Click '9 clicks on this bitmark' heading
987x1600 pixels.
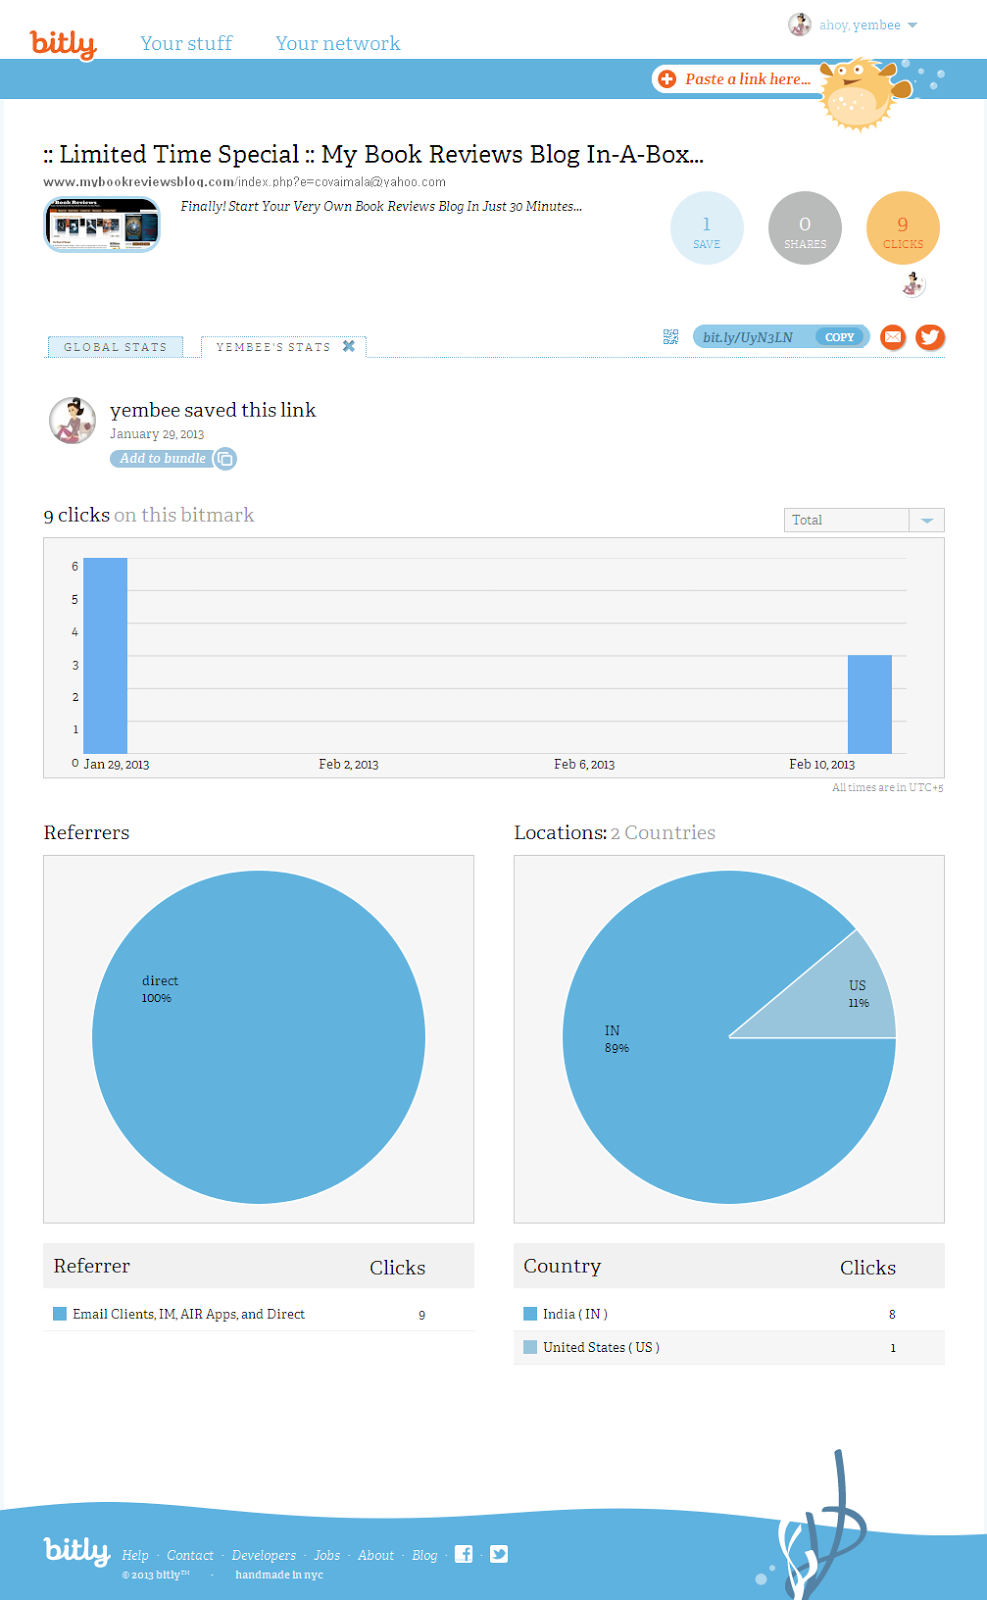(149, 515)
